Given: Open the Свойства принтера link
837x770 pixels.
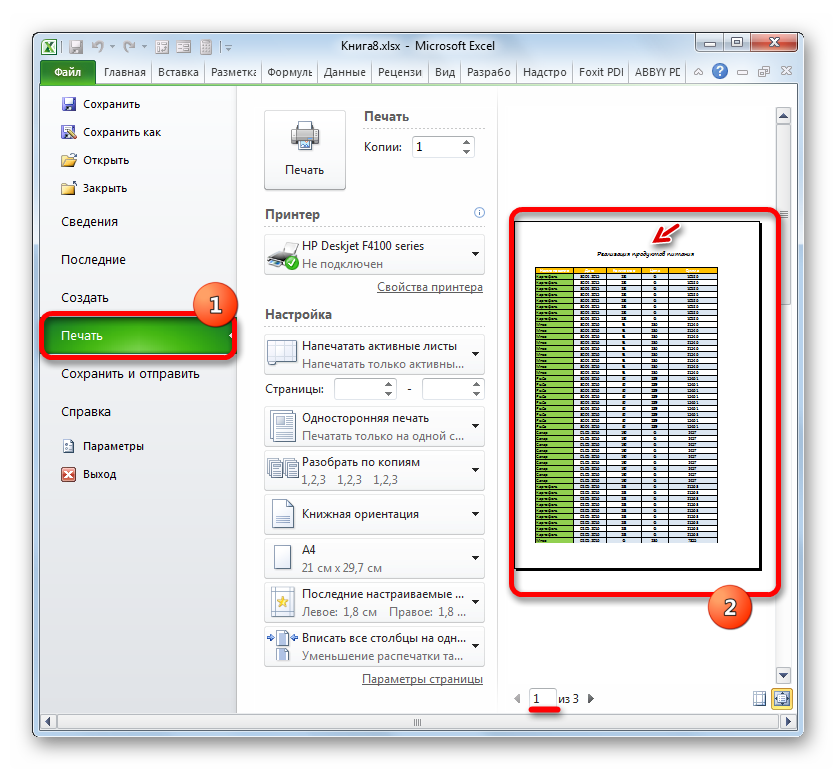Looking at the screenshot, I should (429, 287).
